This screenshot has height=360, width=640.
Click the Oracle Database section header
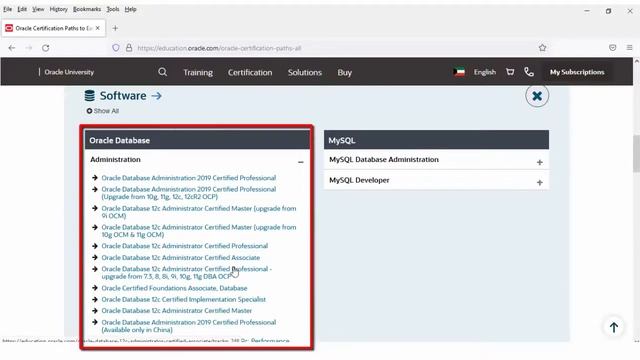tap(197, 140)
